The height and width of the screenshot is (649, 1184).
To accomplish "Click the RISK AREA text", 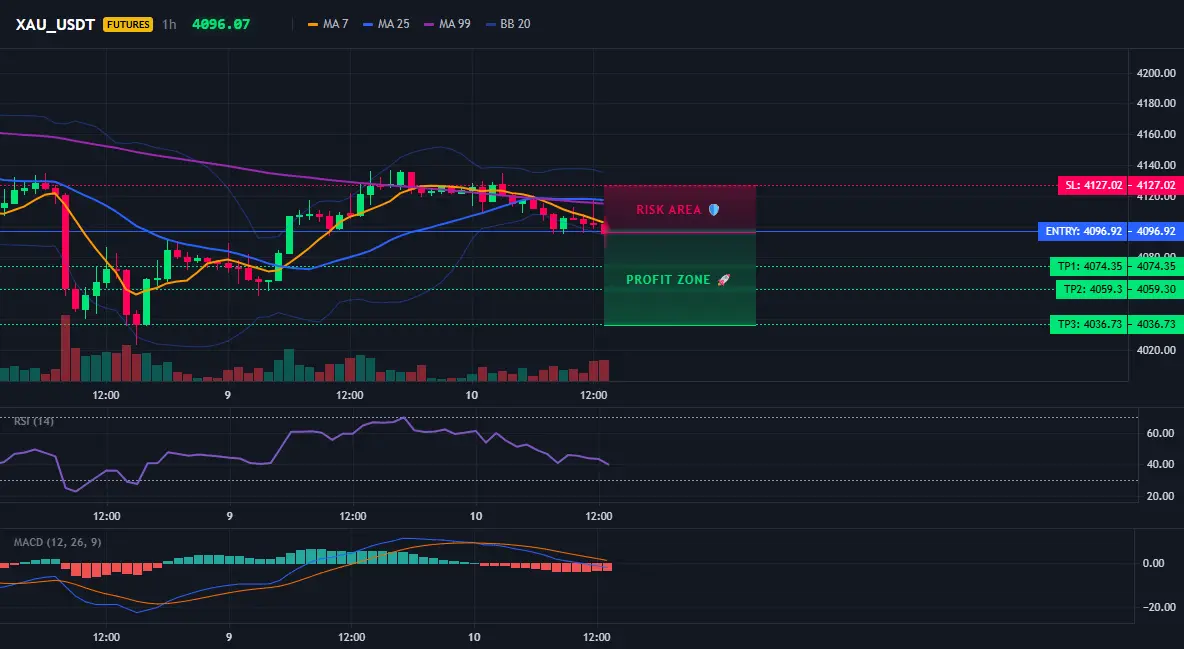I will pos(668,209).
